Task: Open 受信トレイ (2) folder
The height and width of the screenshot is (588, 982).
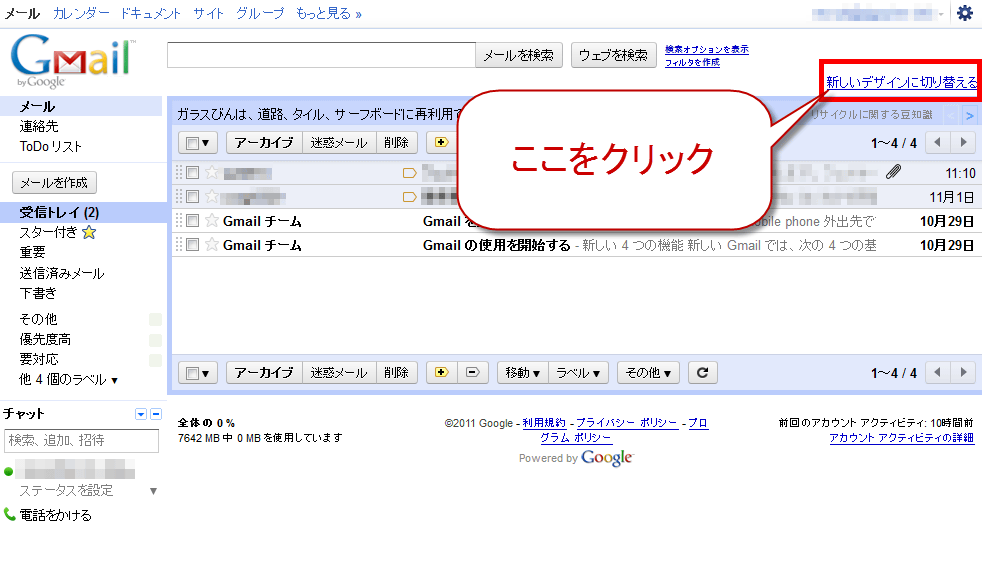Action: tap(59, 212)
